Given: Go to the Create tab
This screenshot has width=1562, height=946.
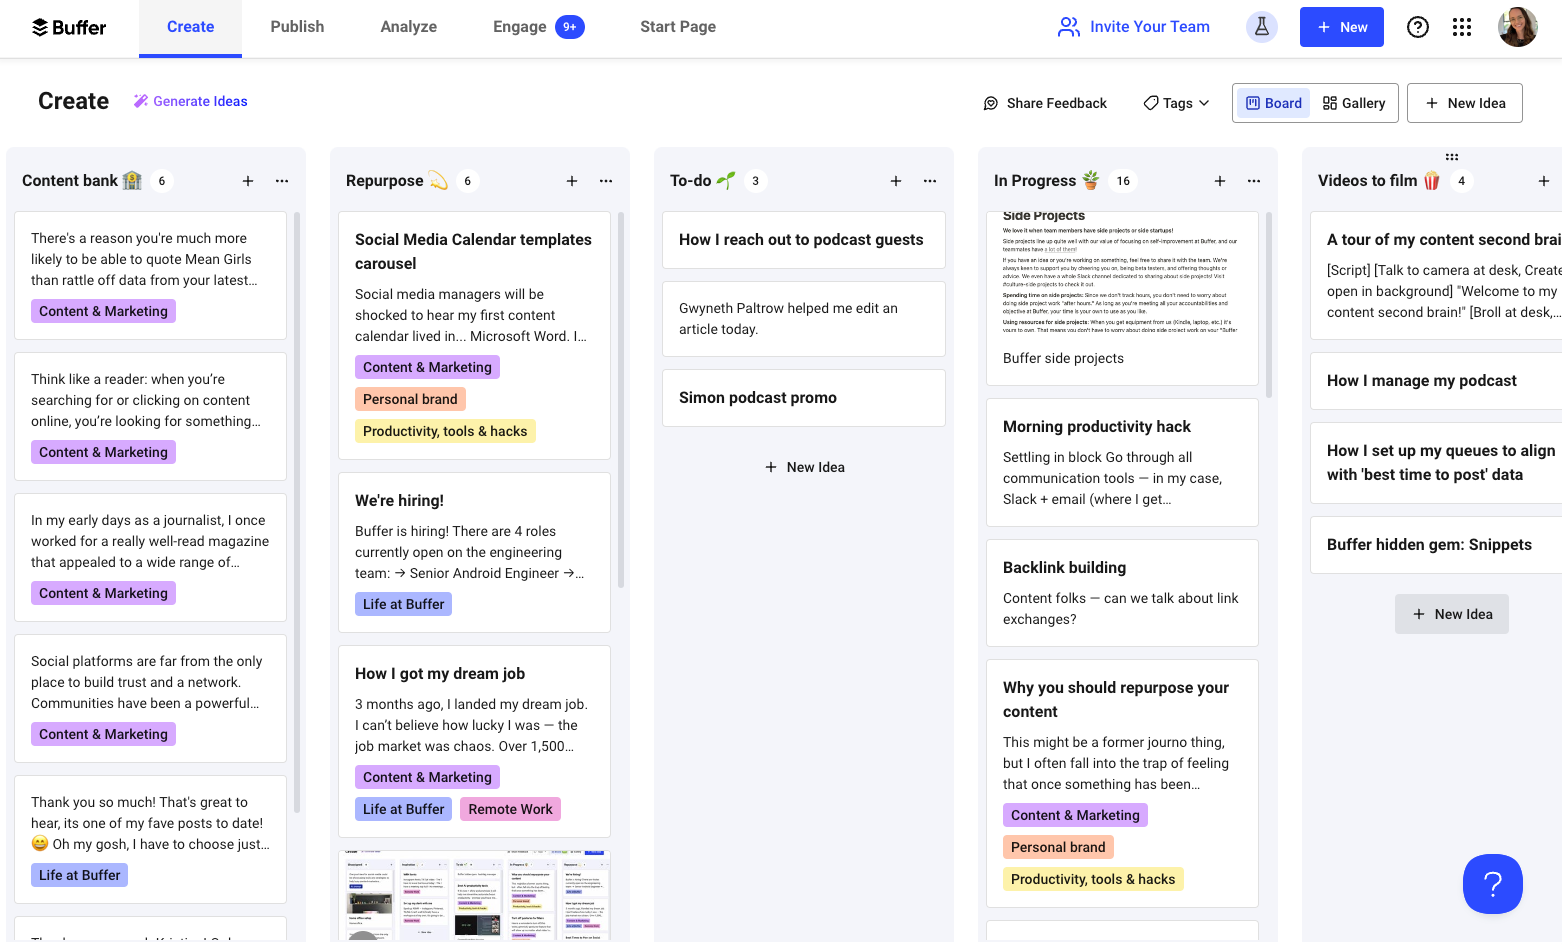Looking at the screenshot, I should pyautogui.click(x=190, y=27).
